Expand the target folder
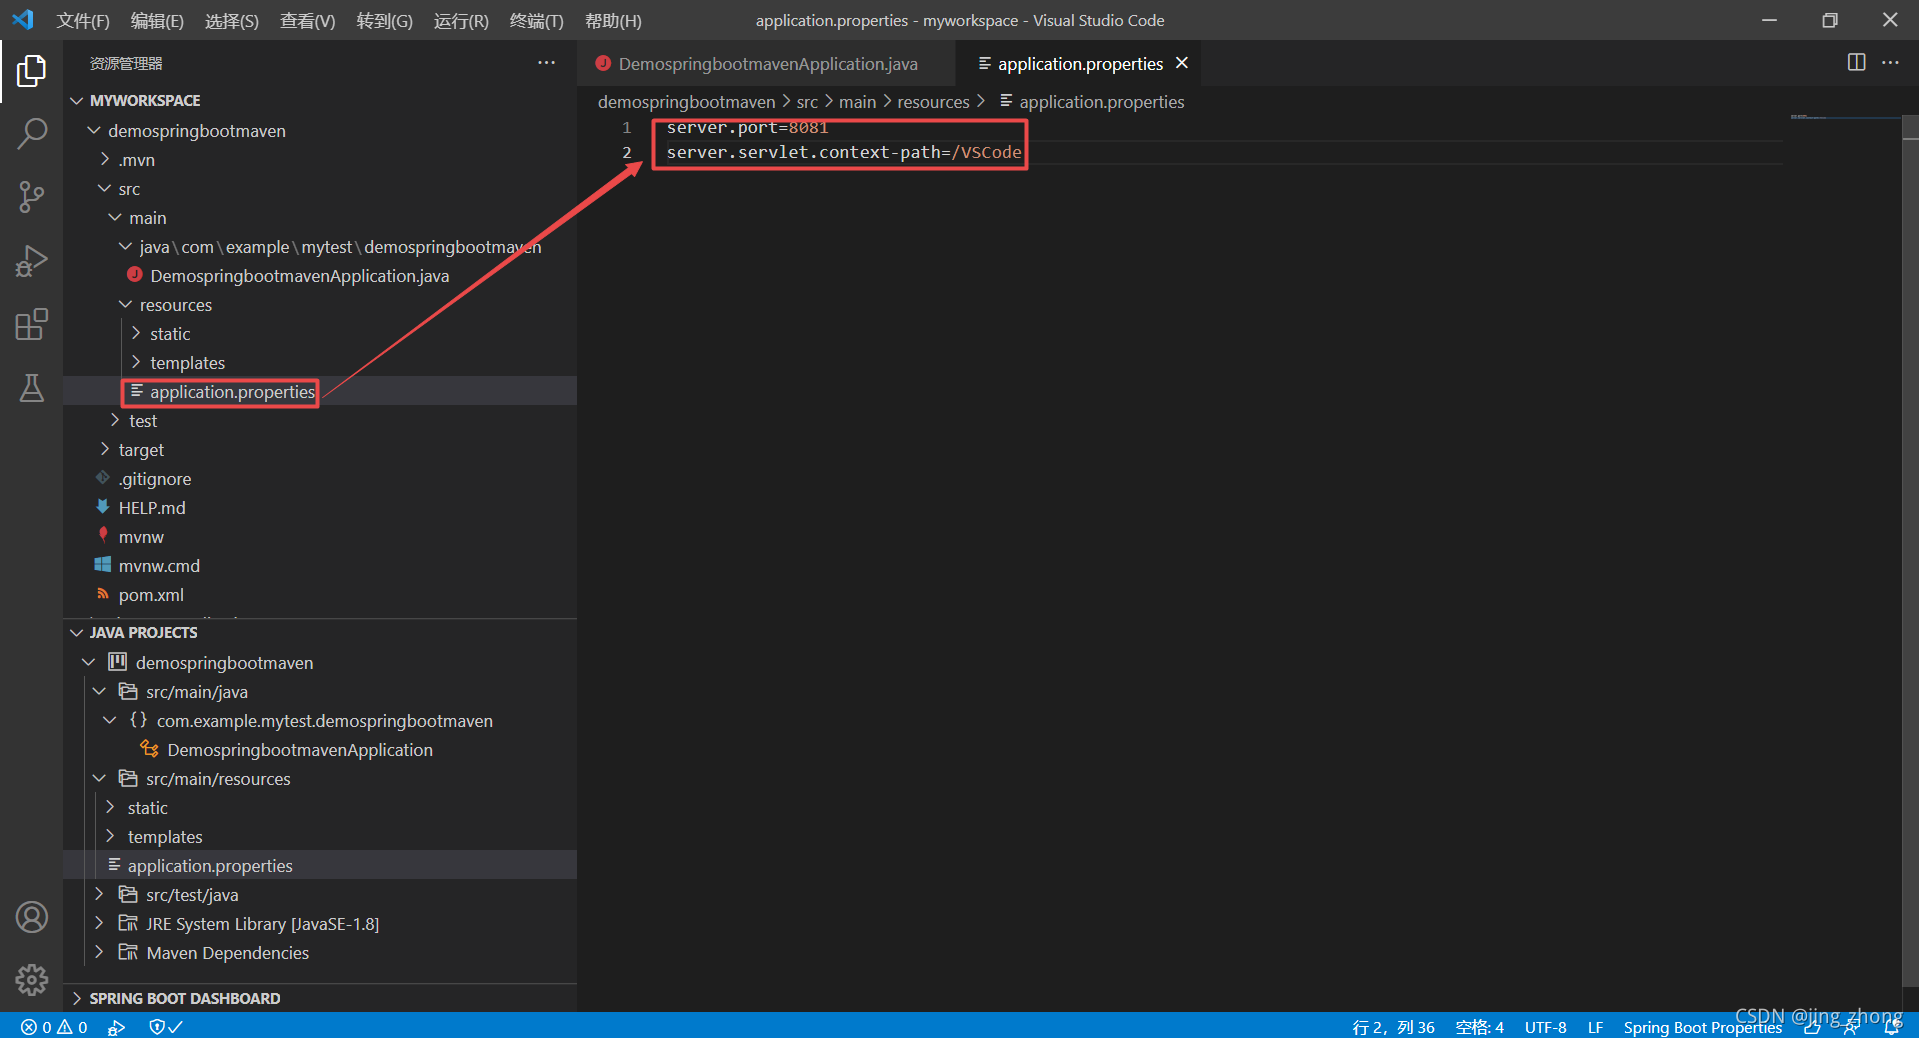Screen dimensions: 1919x1038 [x=140, y=450]
